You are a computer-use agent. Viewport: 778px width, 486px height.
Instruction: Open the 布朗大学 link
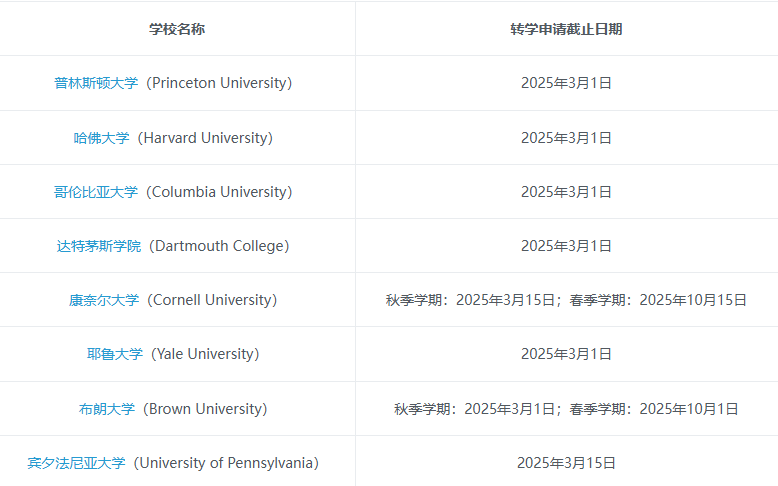click(x=107, y=409)
